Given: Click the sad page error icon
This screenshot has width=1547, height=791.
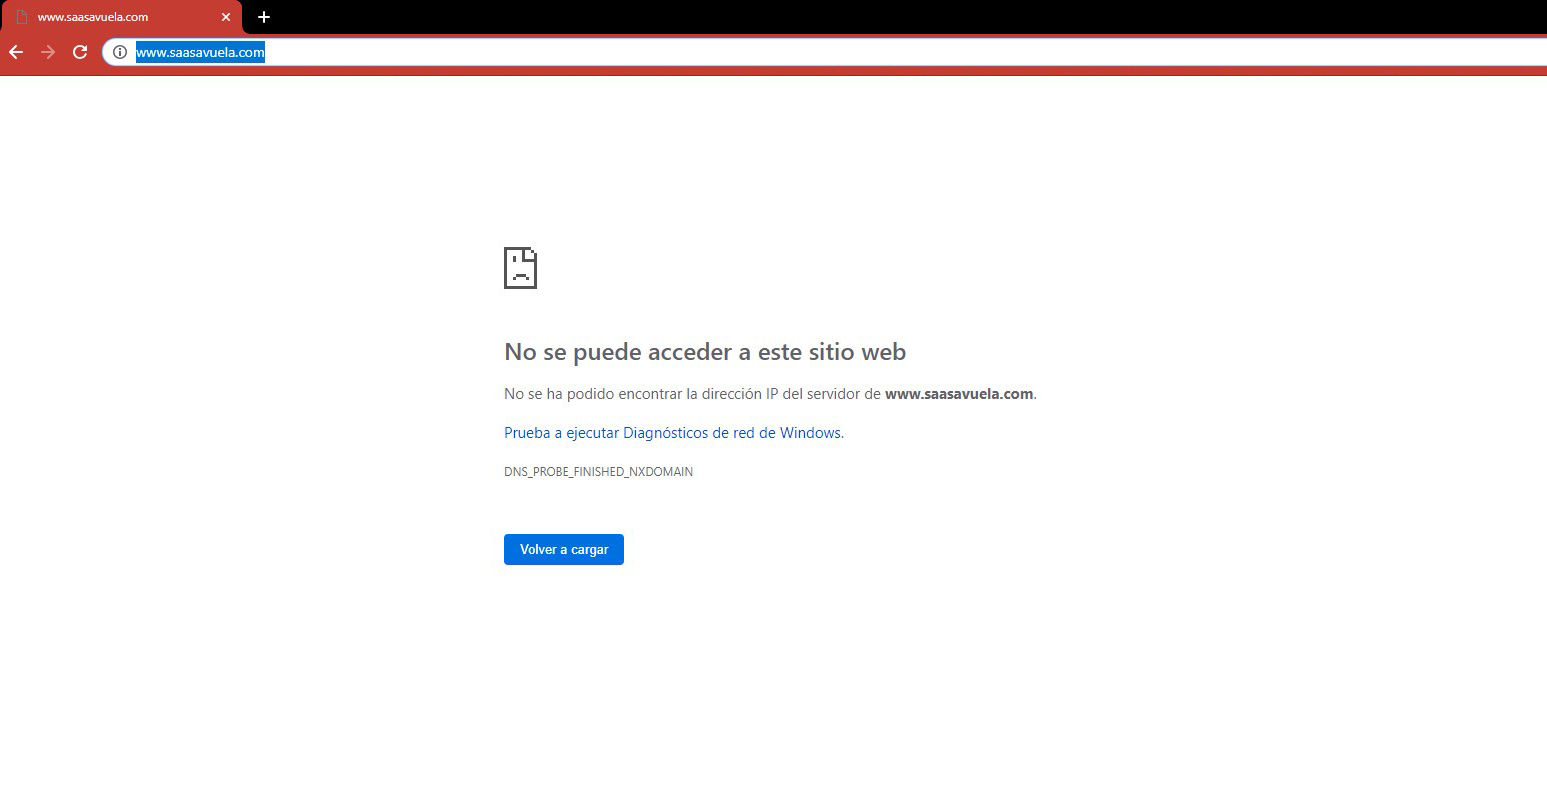Looking at the screenshot, I should tap(520, 268).
